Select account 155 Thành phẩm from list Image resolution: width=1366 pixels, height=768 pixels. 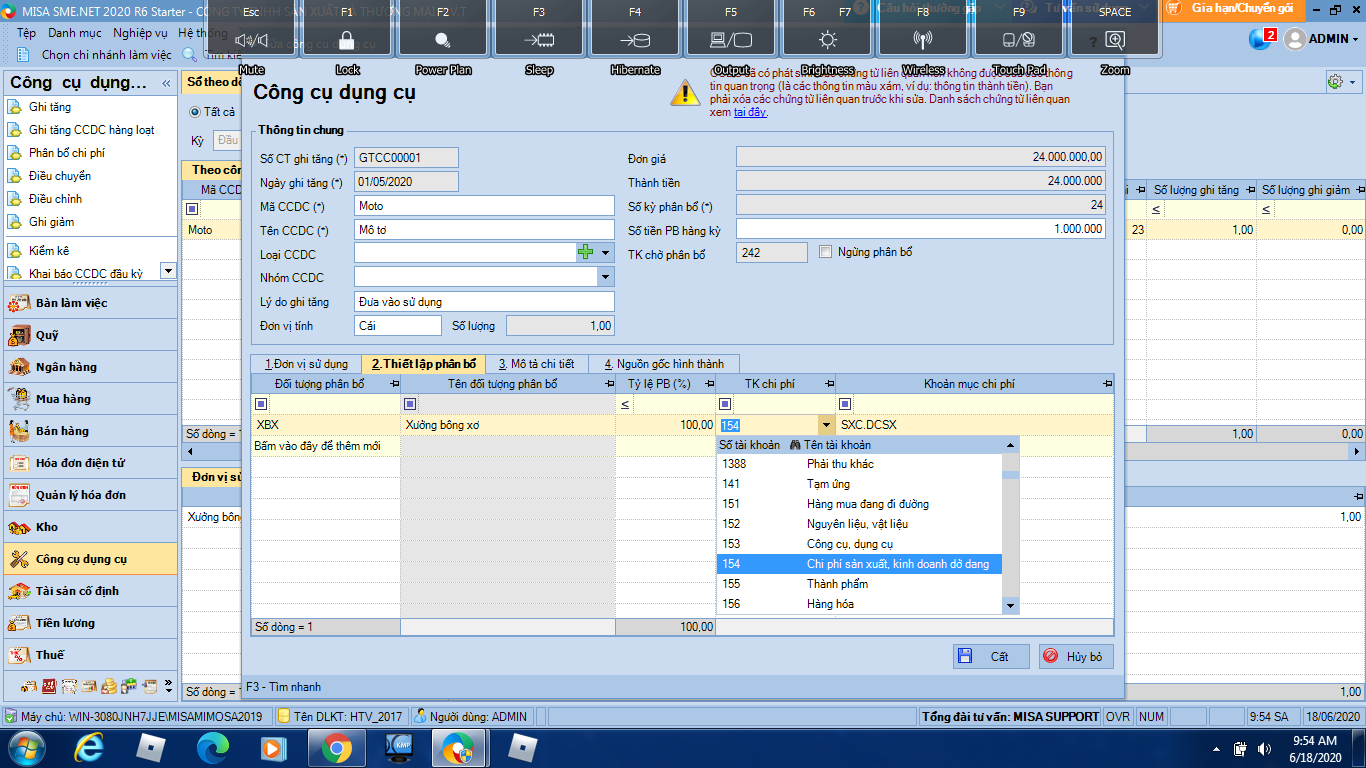click(x=837, y=584)
